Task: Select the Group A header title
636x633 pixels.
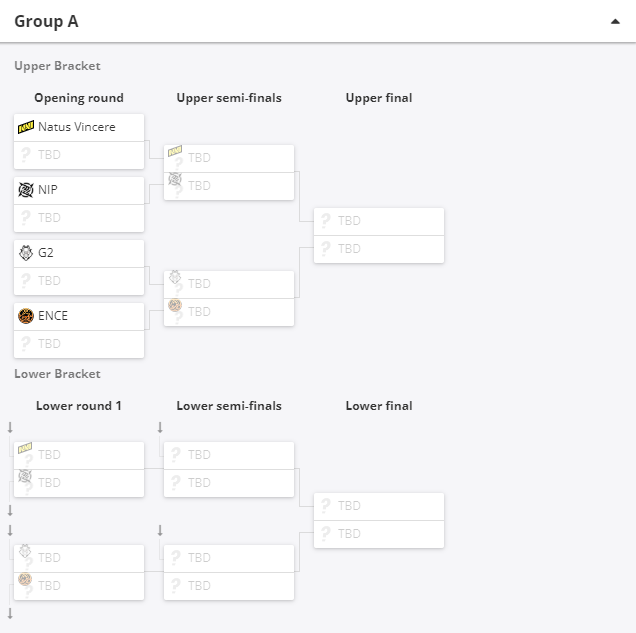Action: pyautogui.click(x=46, y=21)
